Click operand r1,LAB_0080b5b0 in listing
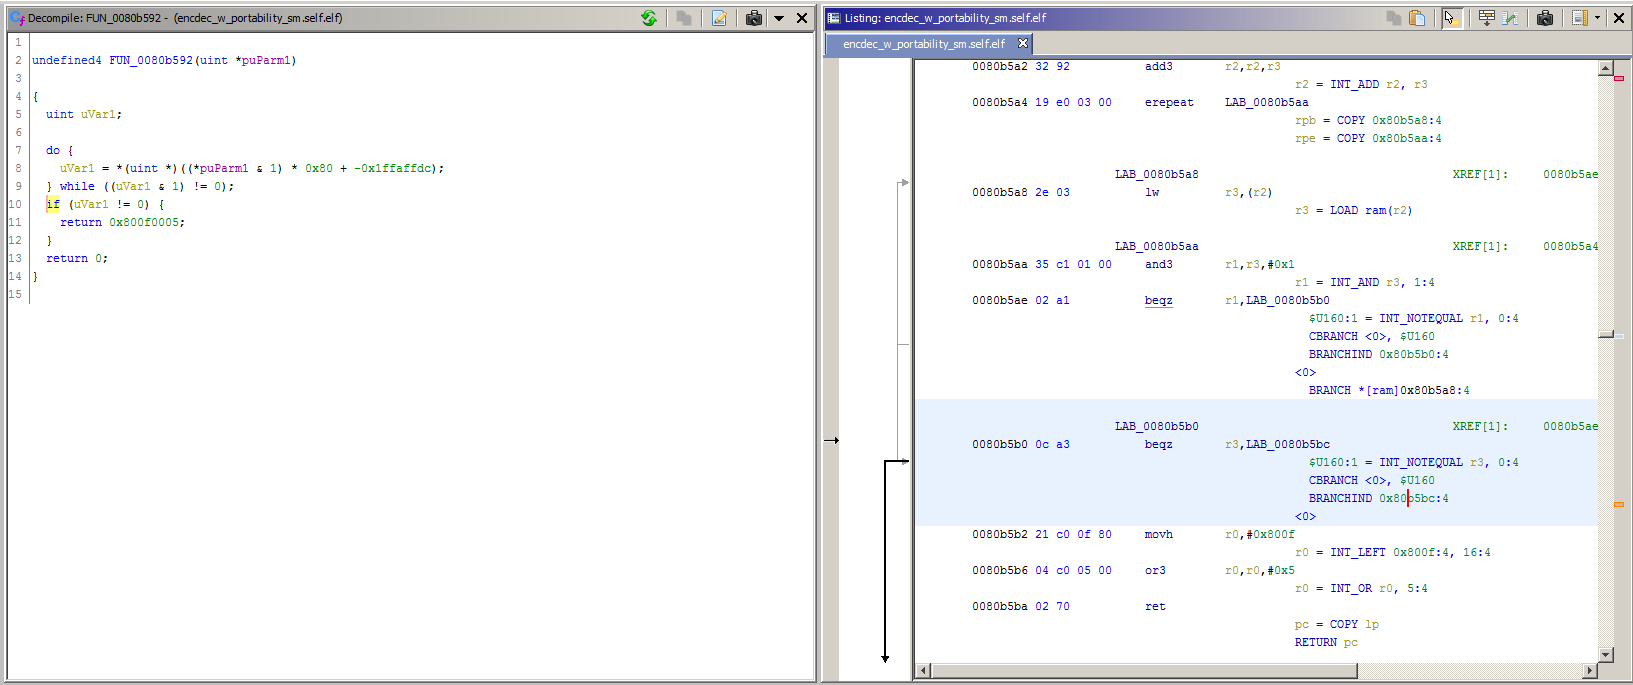The image size is (1633, 685). click(x=1278, y=300)
